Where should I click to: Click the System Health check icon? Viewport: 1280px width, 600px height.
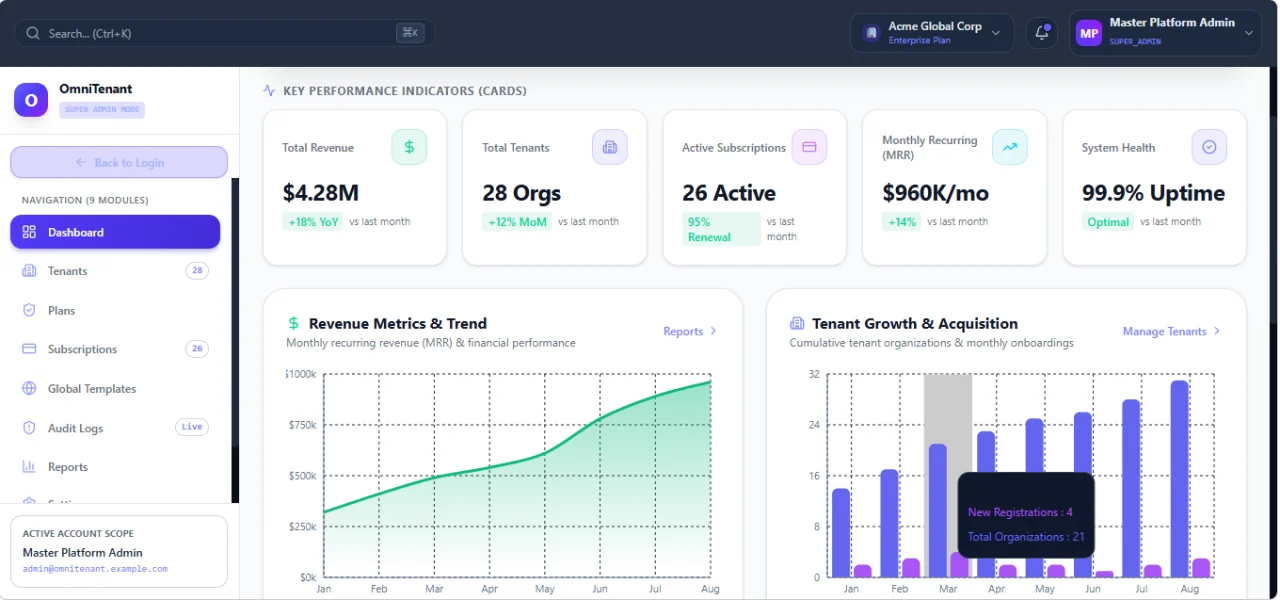(1209, 147)
